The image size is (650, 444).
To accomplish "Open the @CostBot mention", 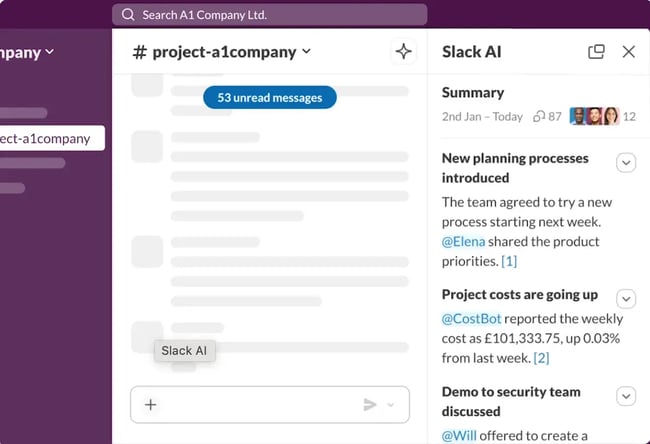I will (471, 319).
